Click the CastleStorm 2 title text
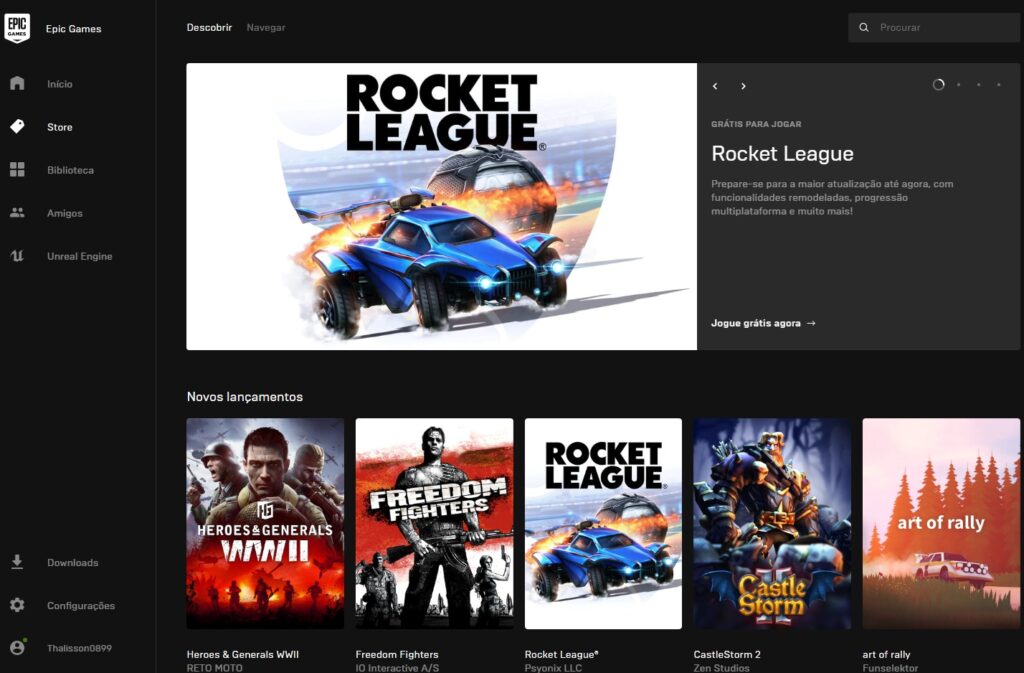 pyautogui.click(x=727, y=654)
